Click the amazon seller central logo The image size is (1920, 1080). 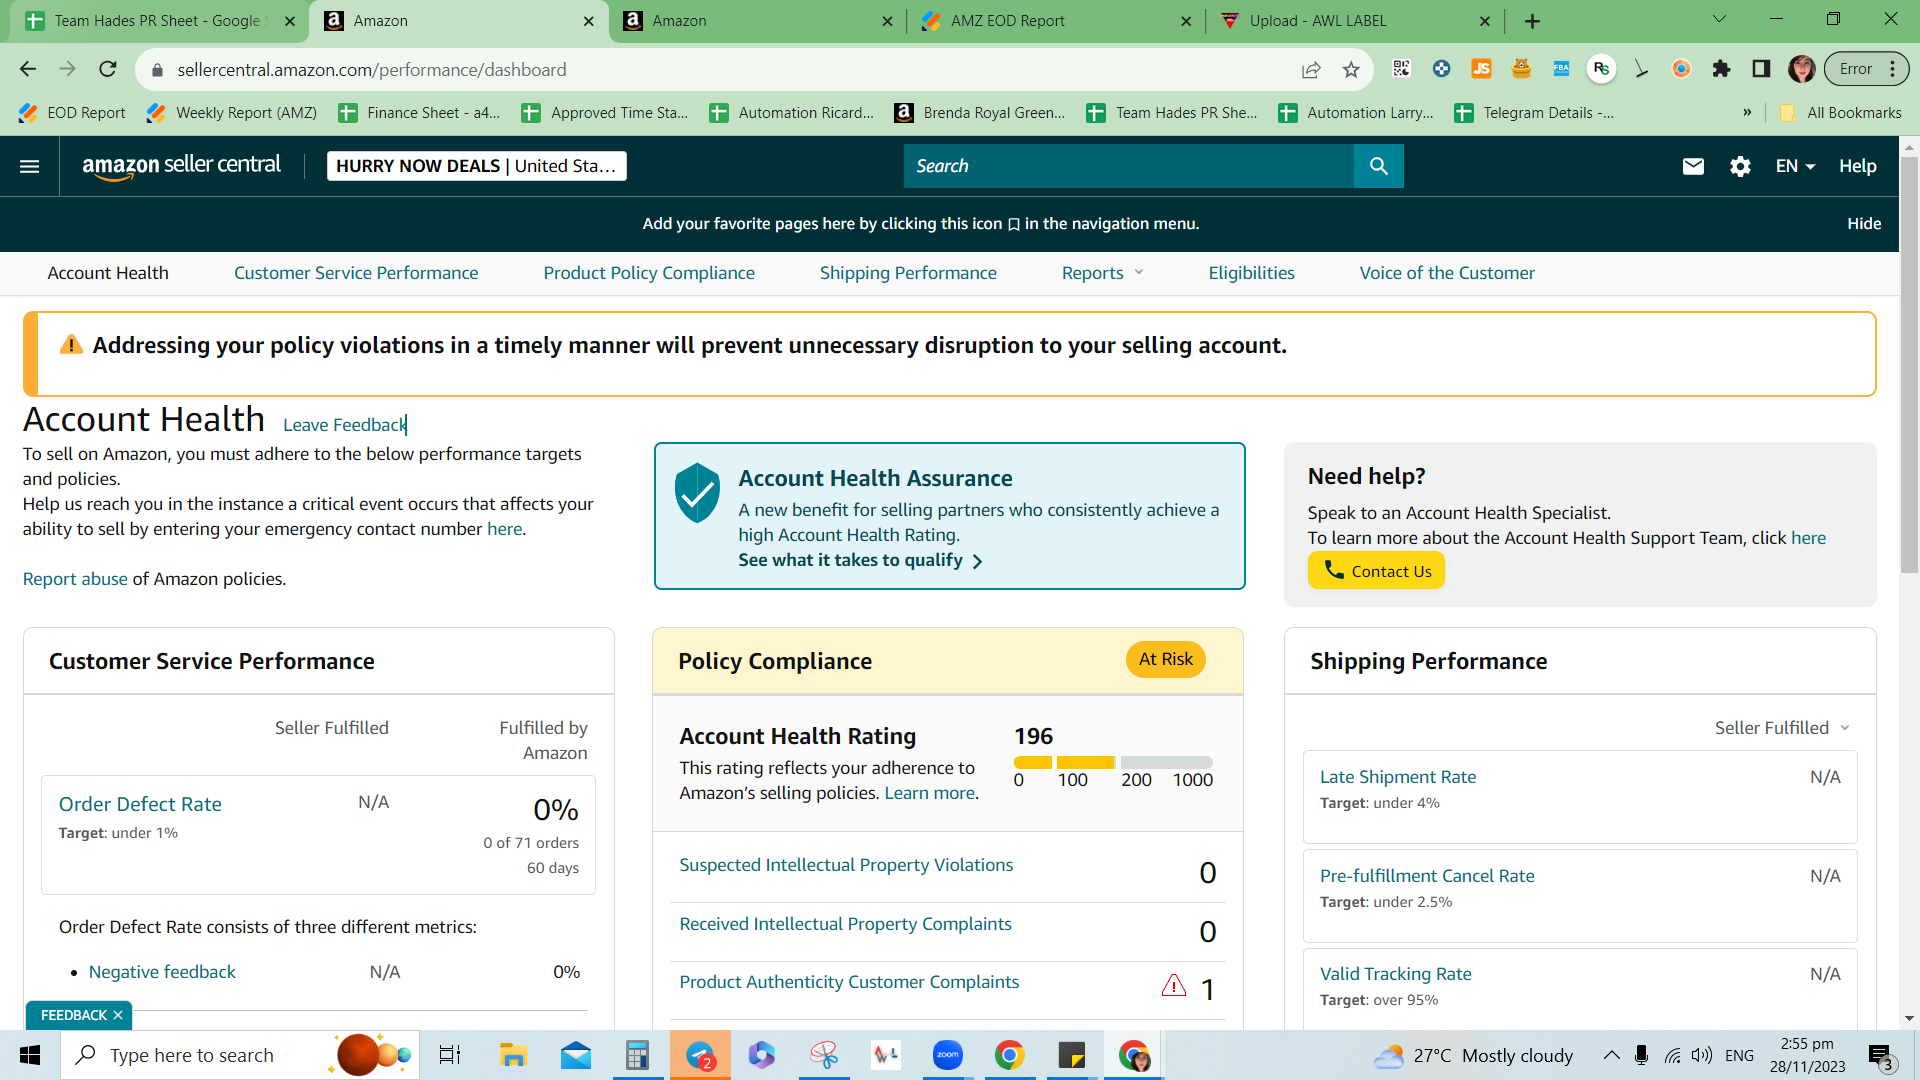182,166
